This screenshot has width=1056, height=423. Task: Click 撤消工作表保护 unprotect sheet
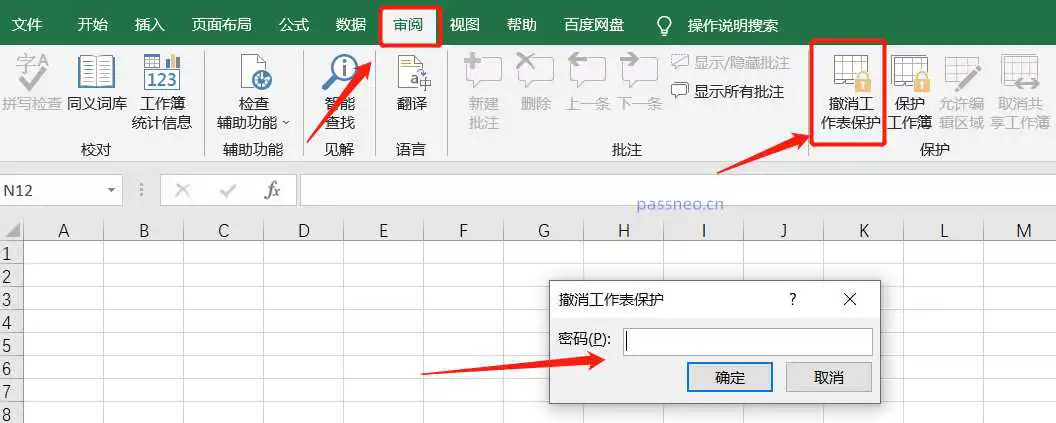click(849, 92)
